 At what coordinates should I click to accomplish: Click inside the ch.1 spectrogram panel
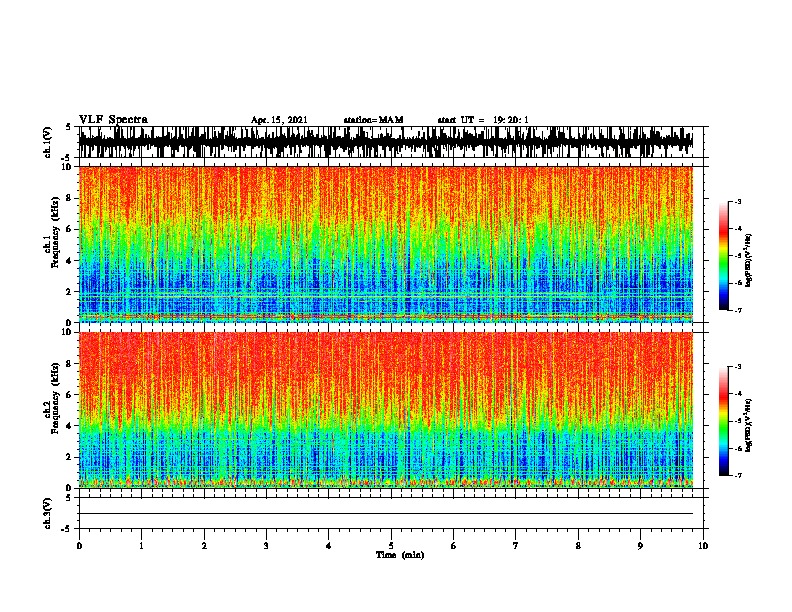coord(385,244)
